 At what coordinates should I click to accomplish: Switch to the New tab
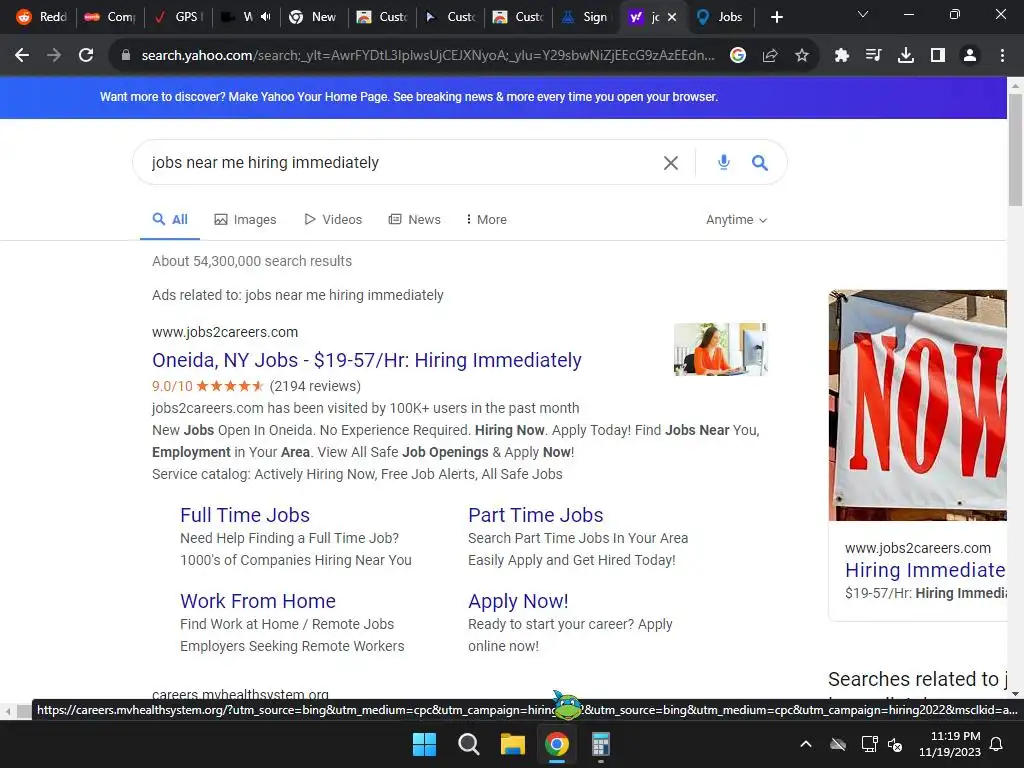pyautogui.click(x=313, y=17)
